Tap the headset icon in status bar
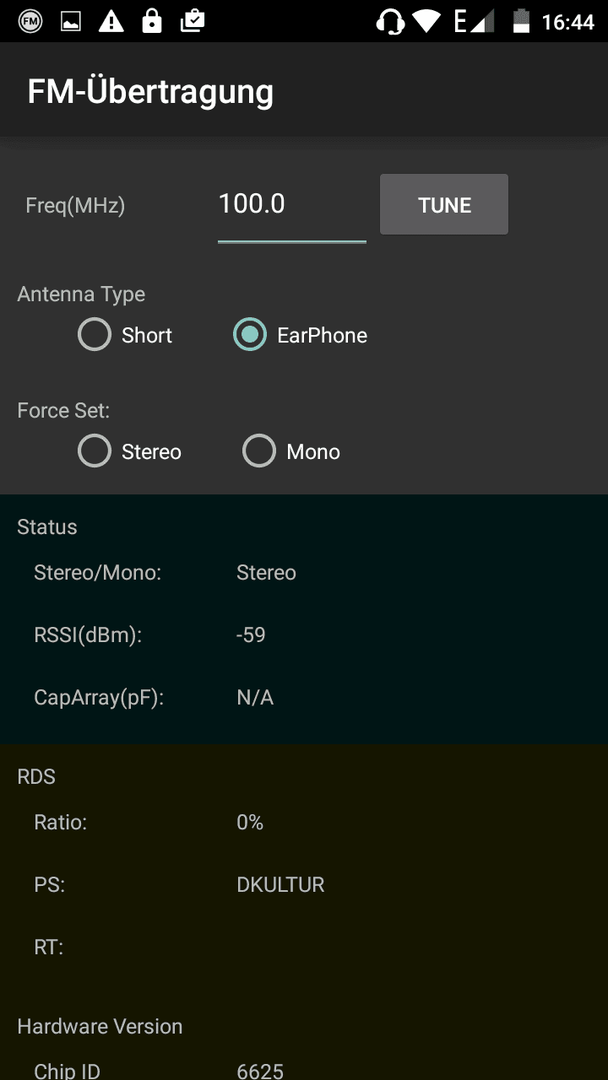This screenshot has height=1080, width=608. [390, 22]
